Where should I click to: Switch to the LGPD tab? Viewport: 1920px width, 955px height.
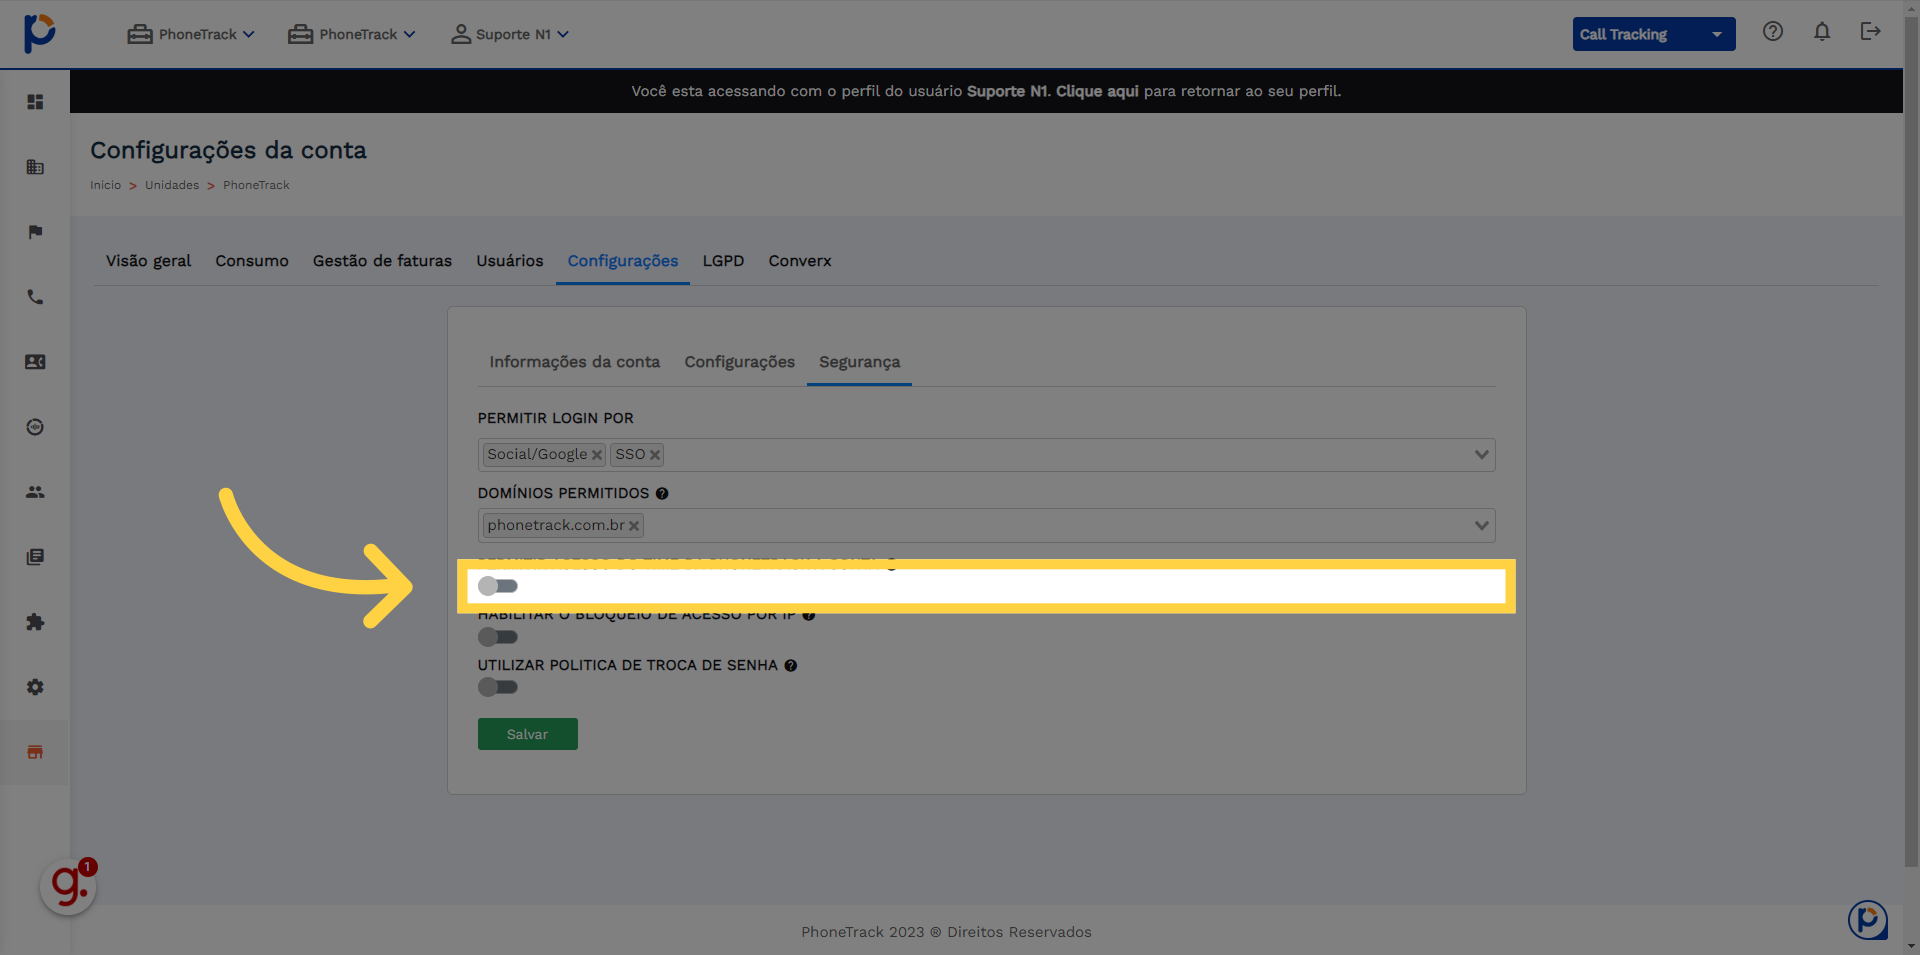pyautogui.click(x=723, y=261)
